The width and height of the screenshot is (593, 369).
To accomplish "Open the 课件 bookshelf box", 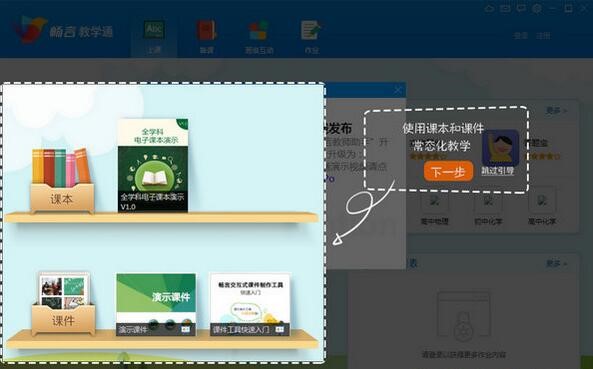I will pyautogui.click(x=63, y=304).
